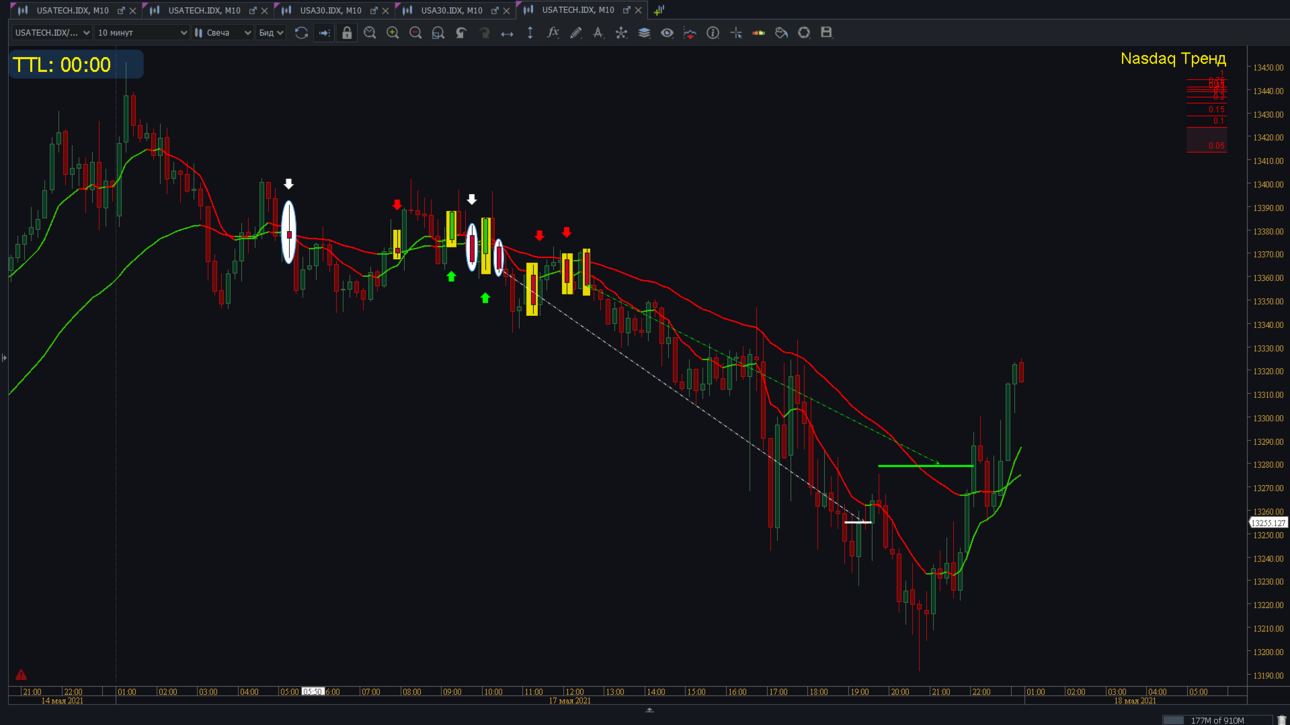This screenshot has width=1290, height=725.
Task: Expand the collapsed left side panel
Action: tap(4, 358)
